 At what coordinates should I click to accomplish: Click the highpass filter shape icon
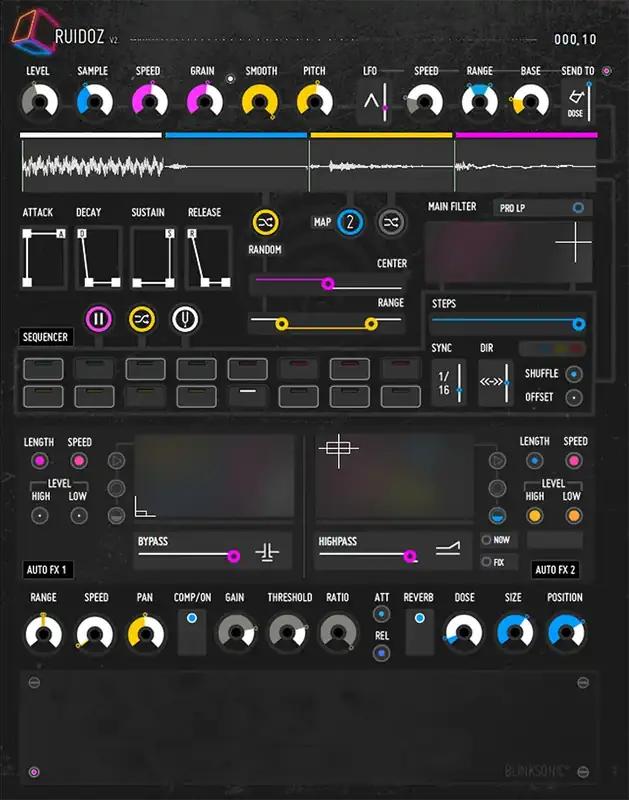coord(448,549)
